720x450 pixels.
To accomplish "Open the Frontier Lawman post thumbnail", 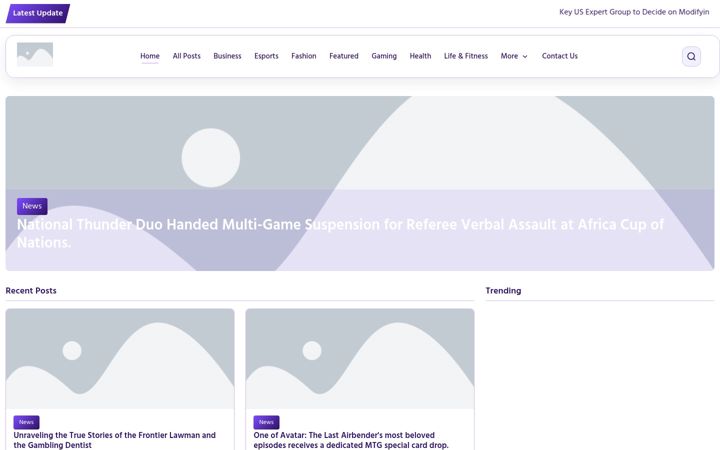I will (x=120, y=359).
